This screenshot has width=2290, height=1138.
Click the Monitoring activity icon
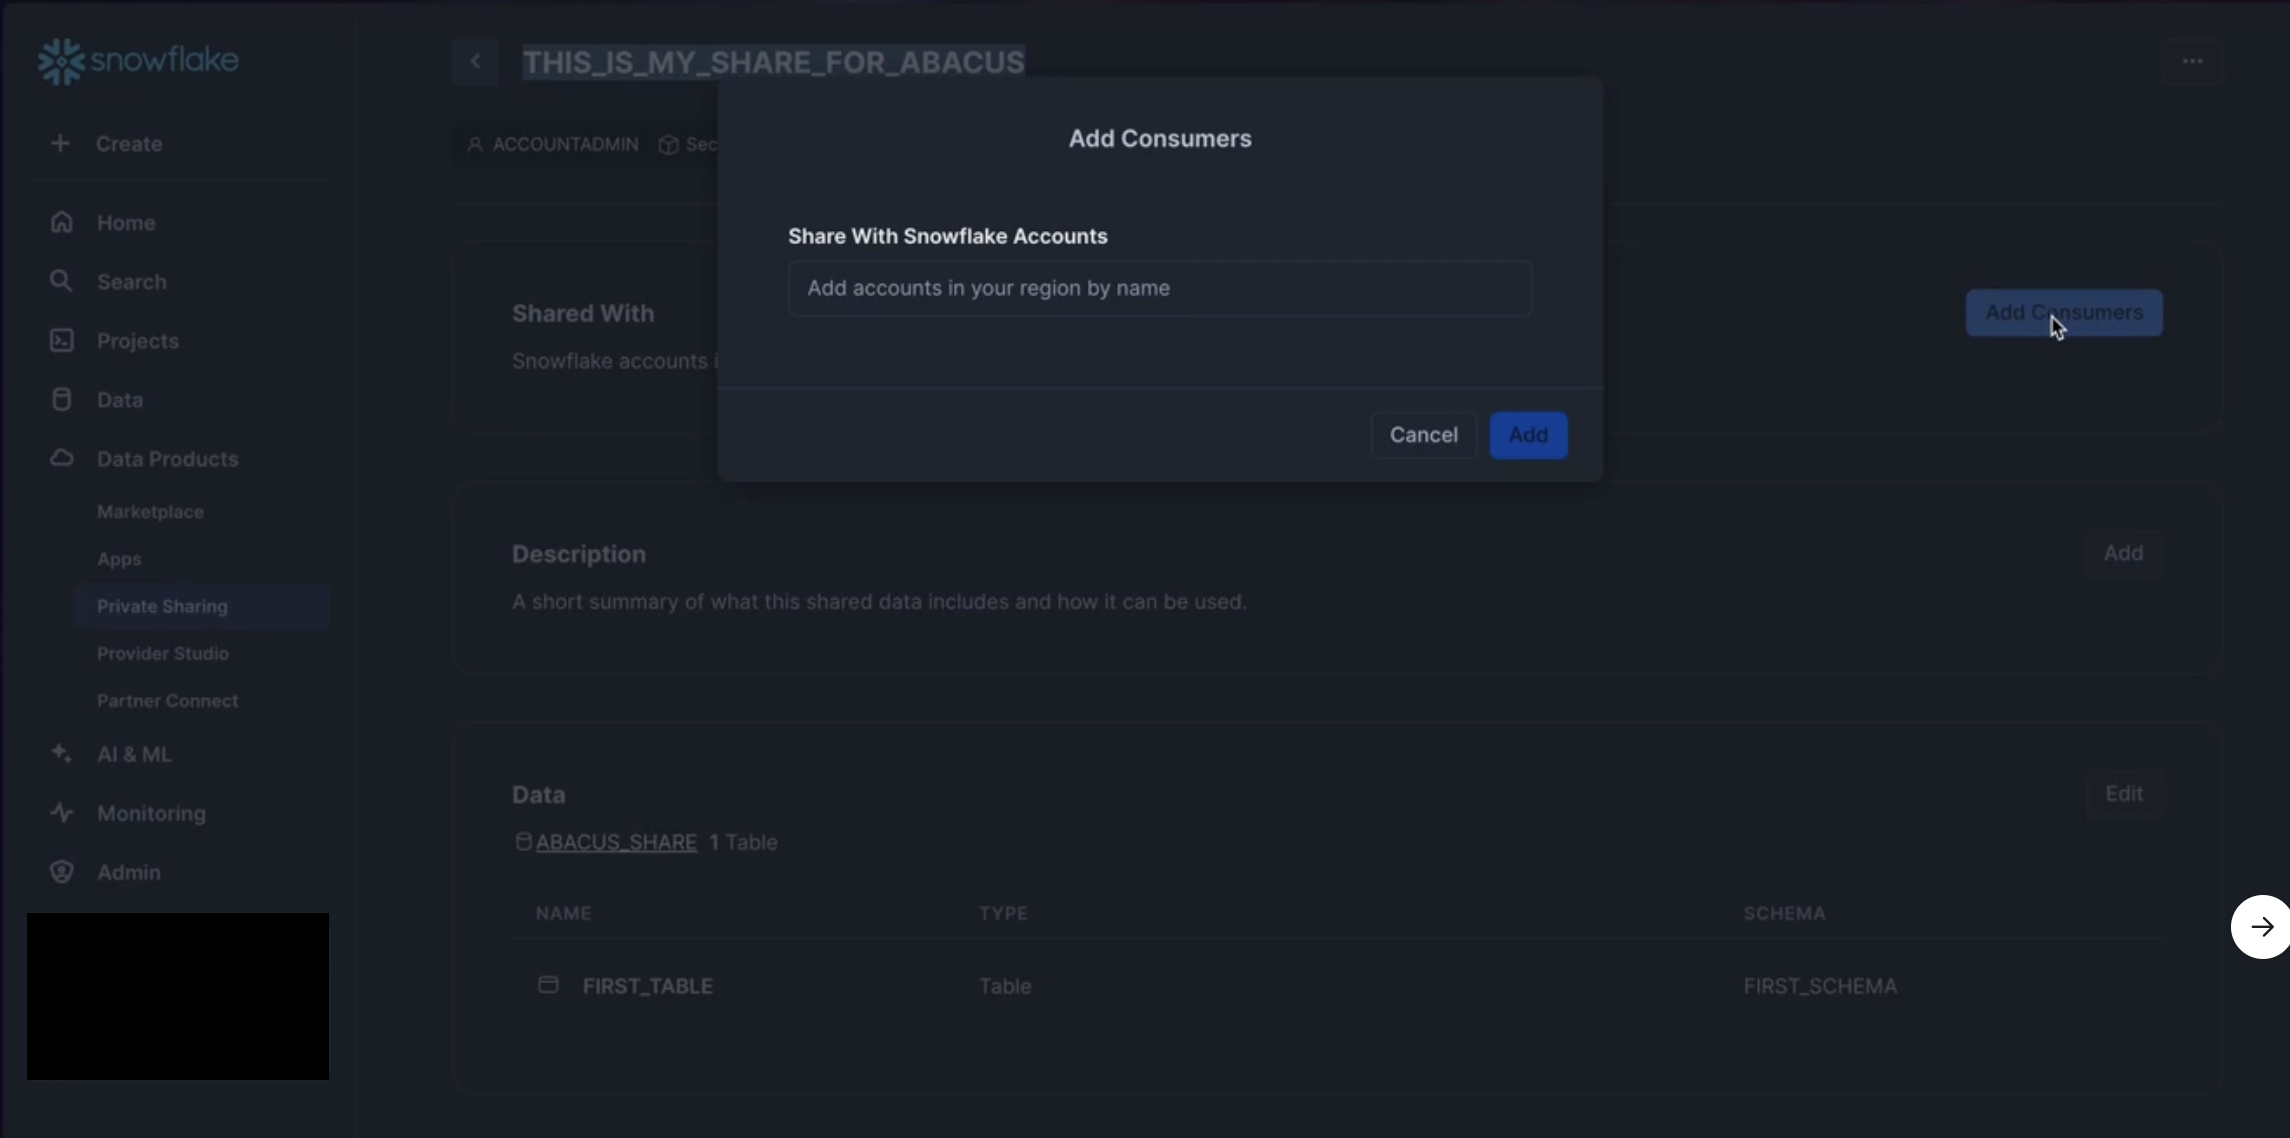pyautogui.click(x=62, y=812)
